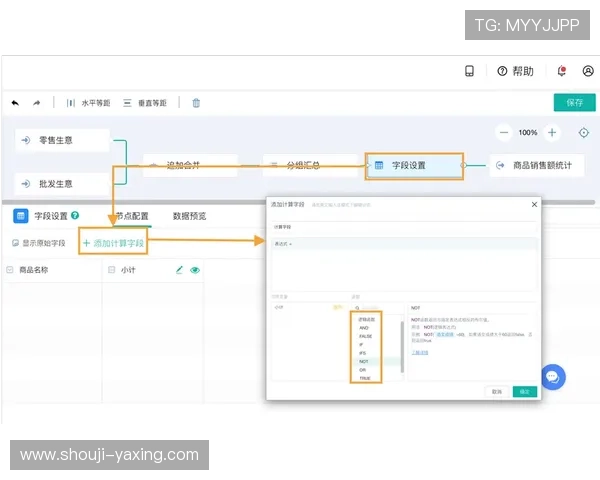Screen dimensions: 600x480
Task: Open the blue chat support bubble
Action: pyautogui.click(x=553, y=377)
